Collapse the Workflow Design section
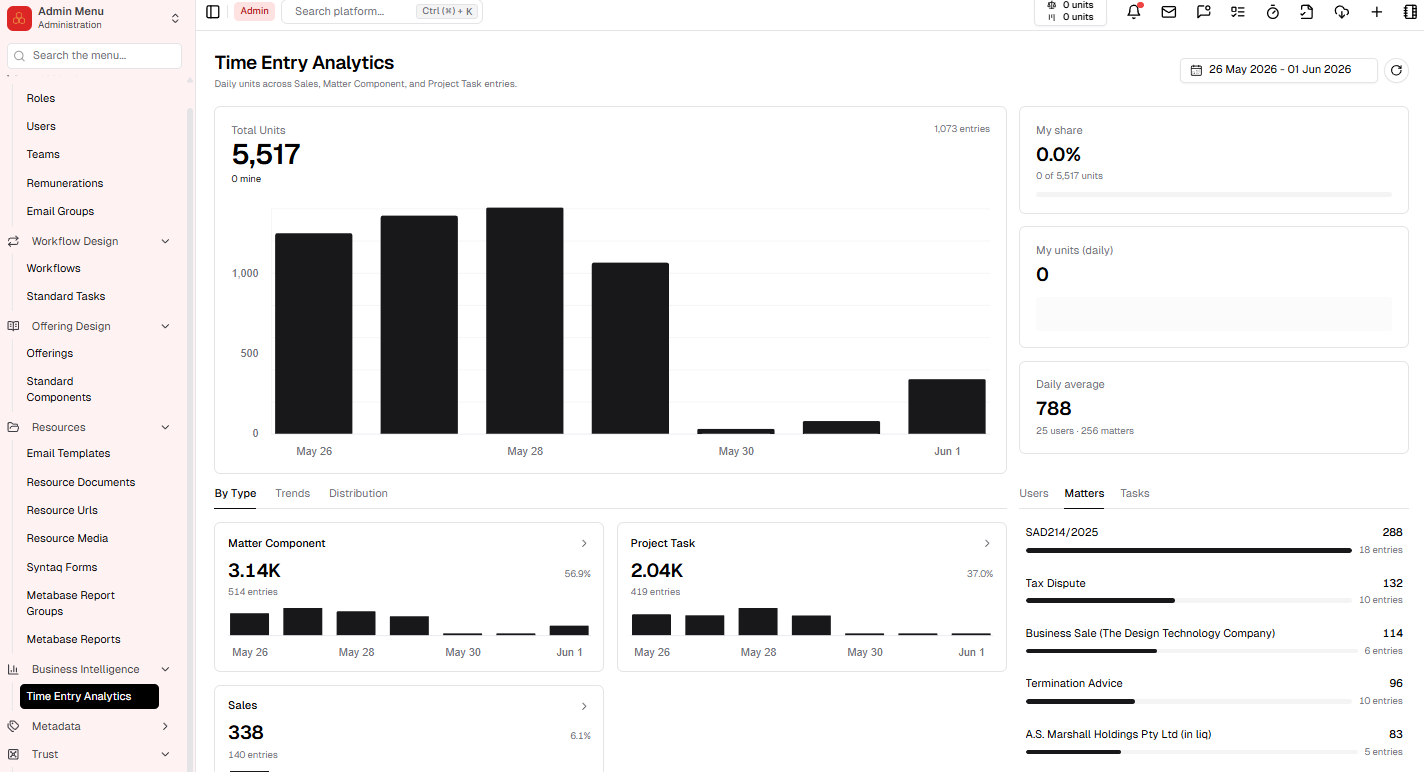Viewport: 1424px width, 772px height. pyautogui.click(x=165, y=241)
